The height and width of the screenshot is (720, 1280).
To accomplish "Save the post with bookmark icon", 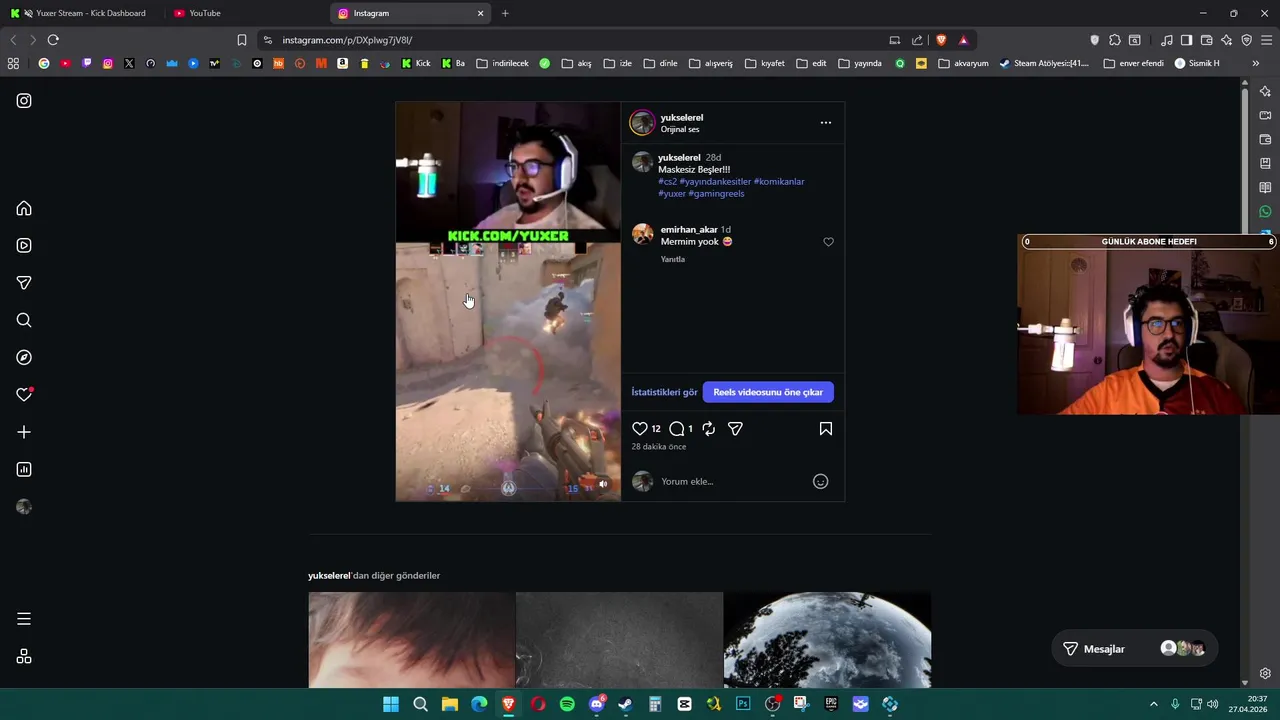I will (826, 428).
